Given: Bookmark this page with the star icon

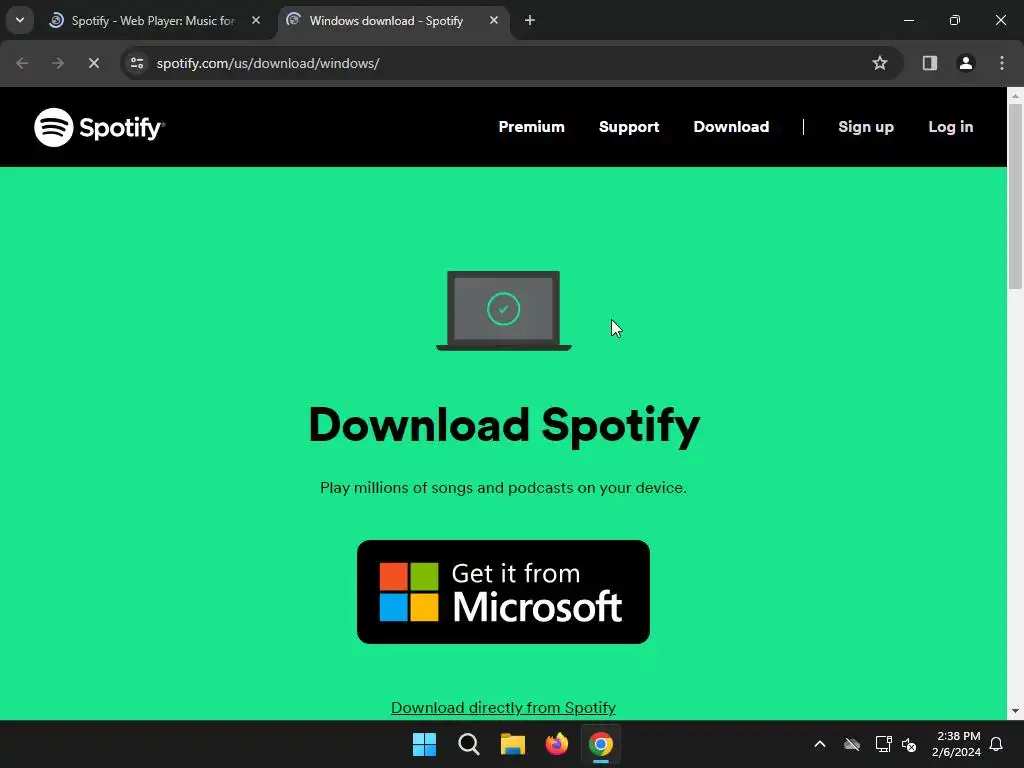Looking at the screenshot, I should 880,63.
